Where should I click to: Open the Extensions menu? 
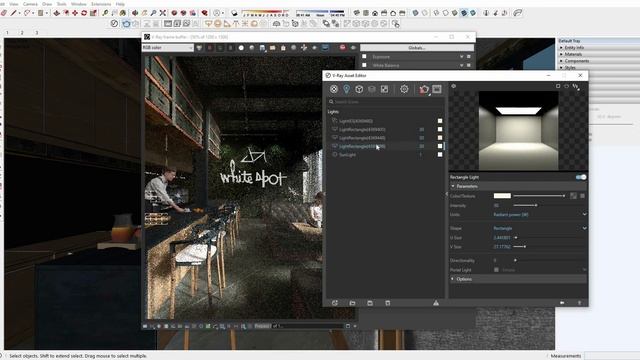(101, 4)
